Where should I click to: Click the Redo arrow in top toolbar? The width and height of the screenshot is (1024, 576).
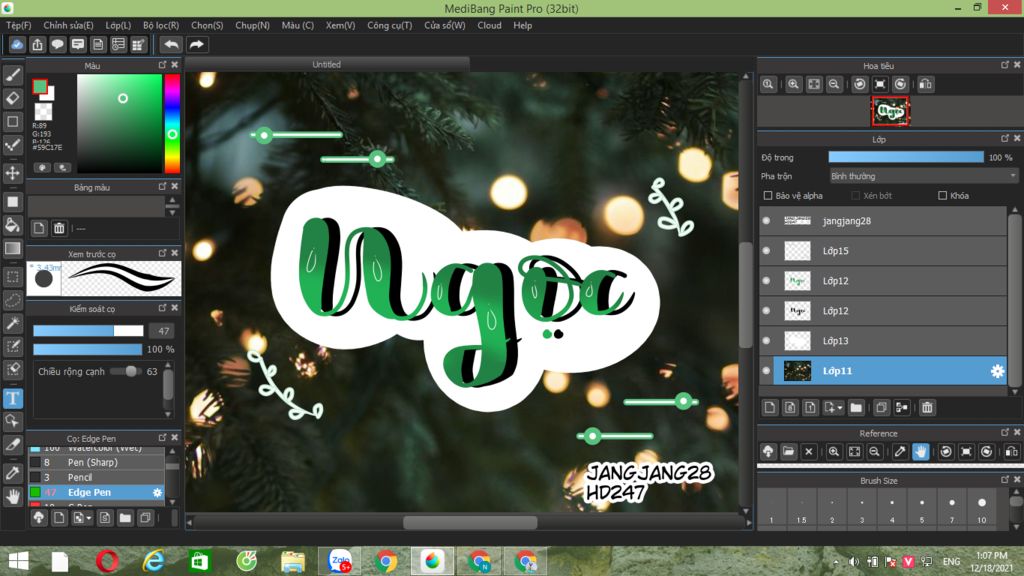197,44
